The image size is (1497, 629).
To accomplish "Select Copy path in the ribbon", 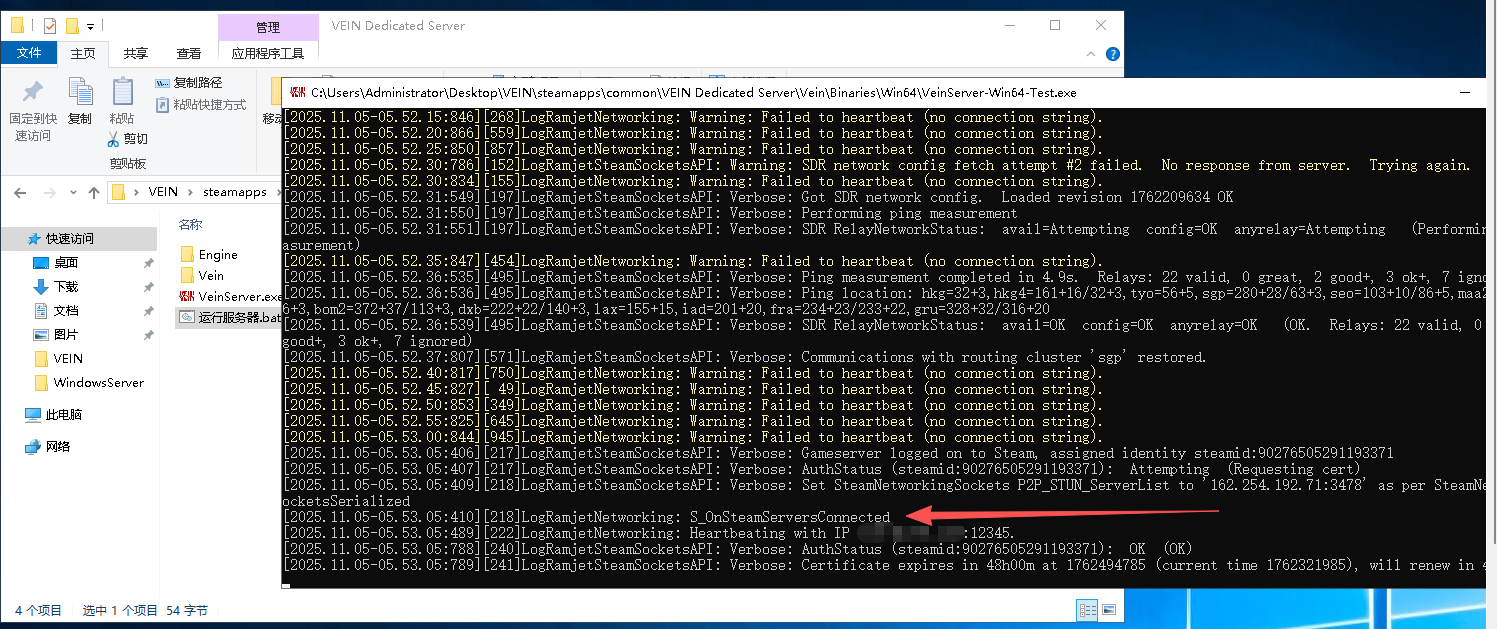I will click(x=189, y=83).
